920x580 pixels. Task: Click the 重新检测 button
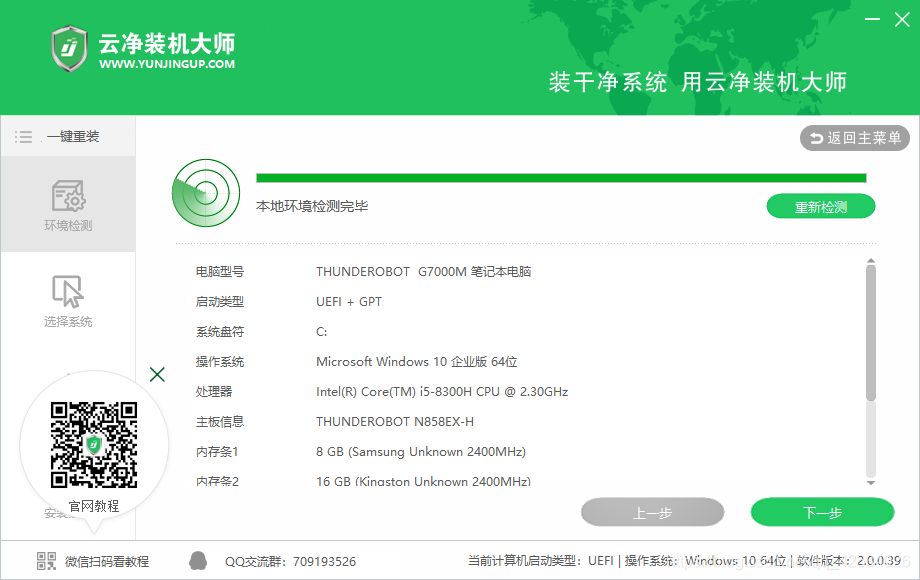[821, 206]
